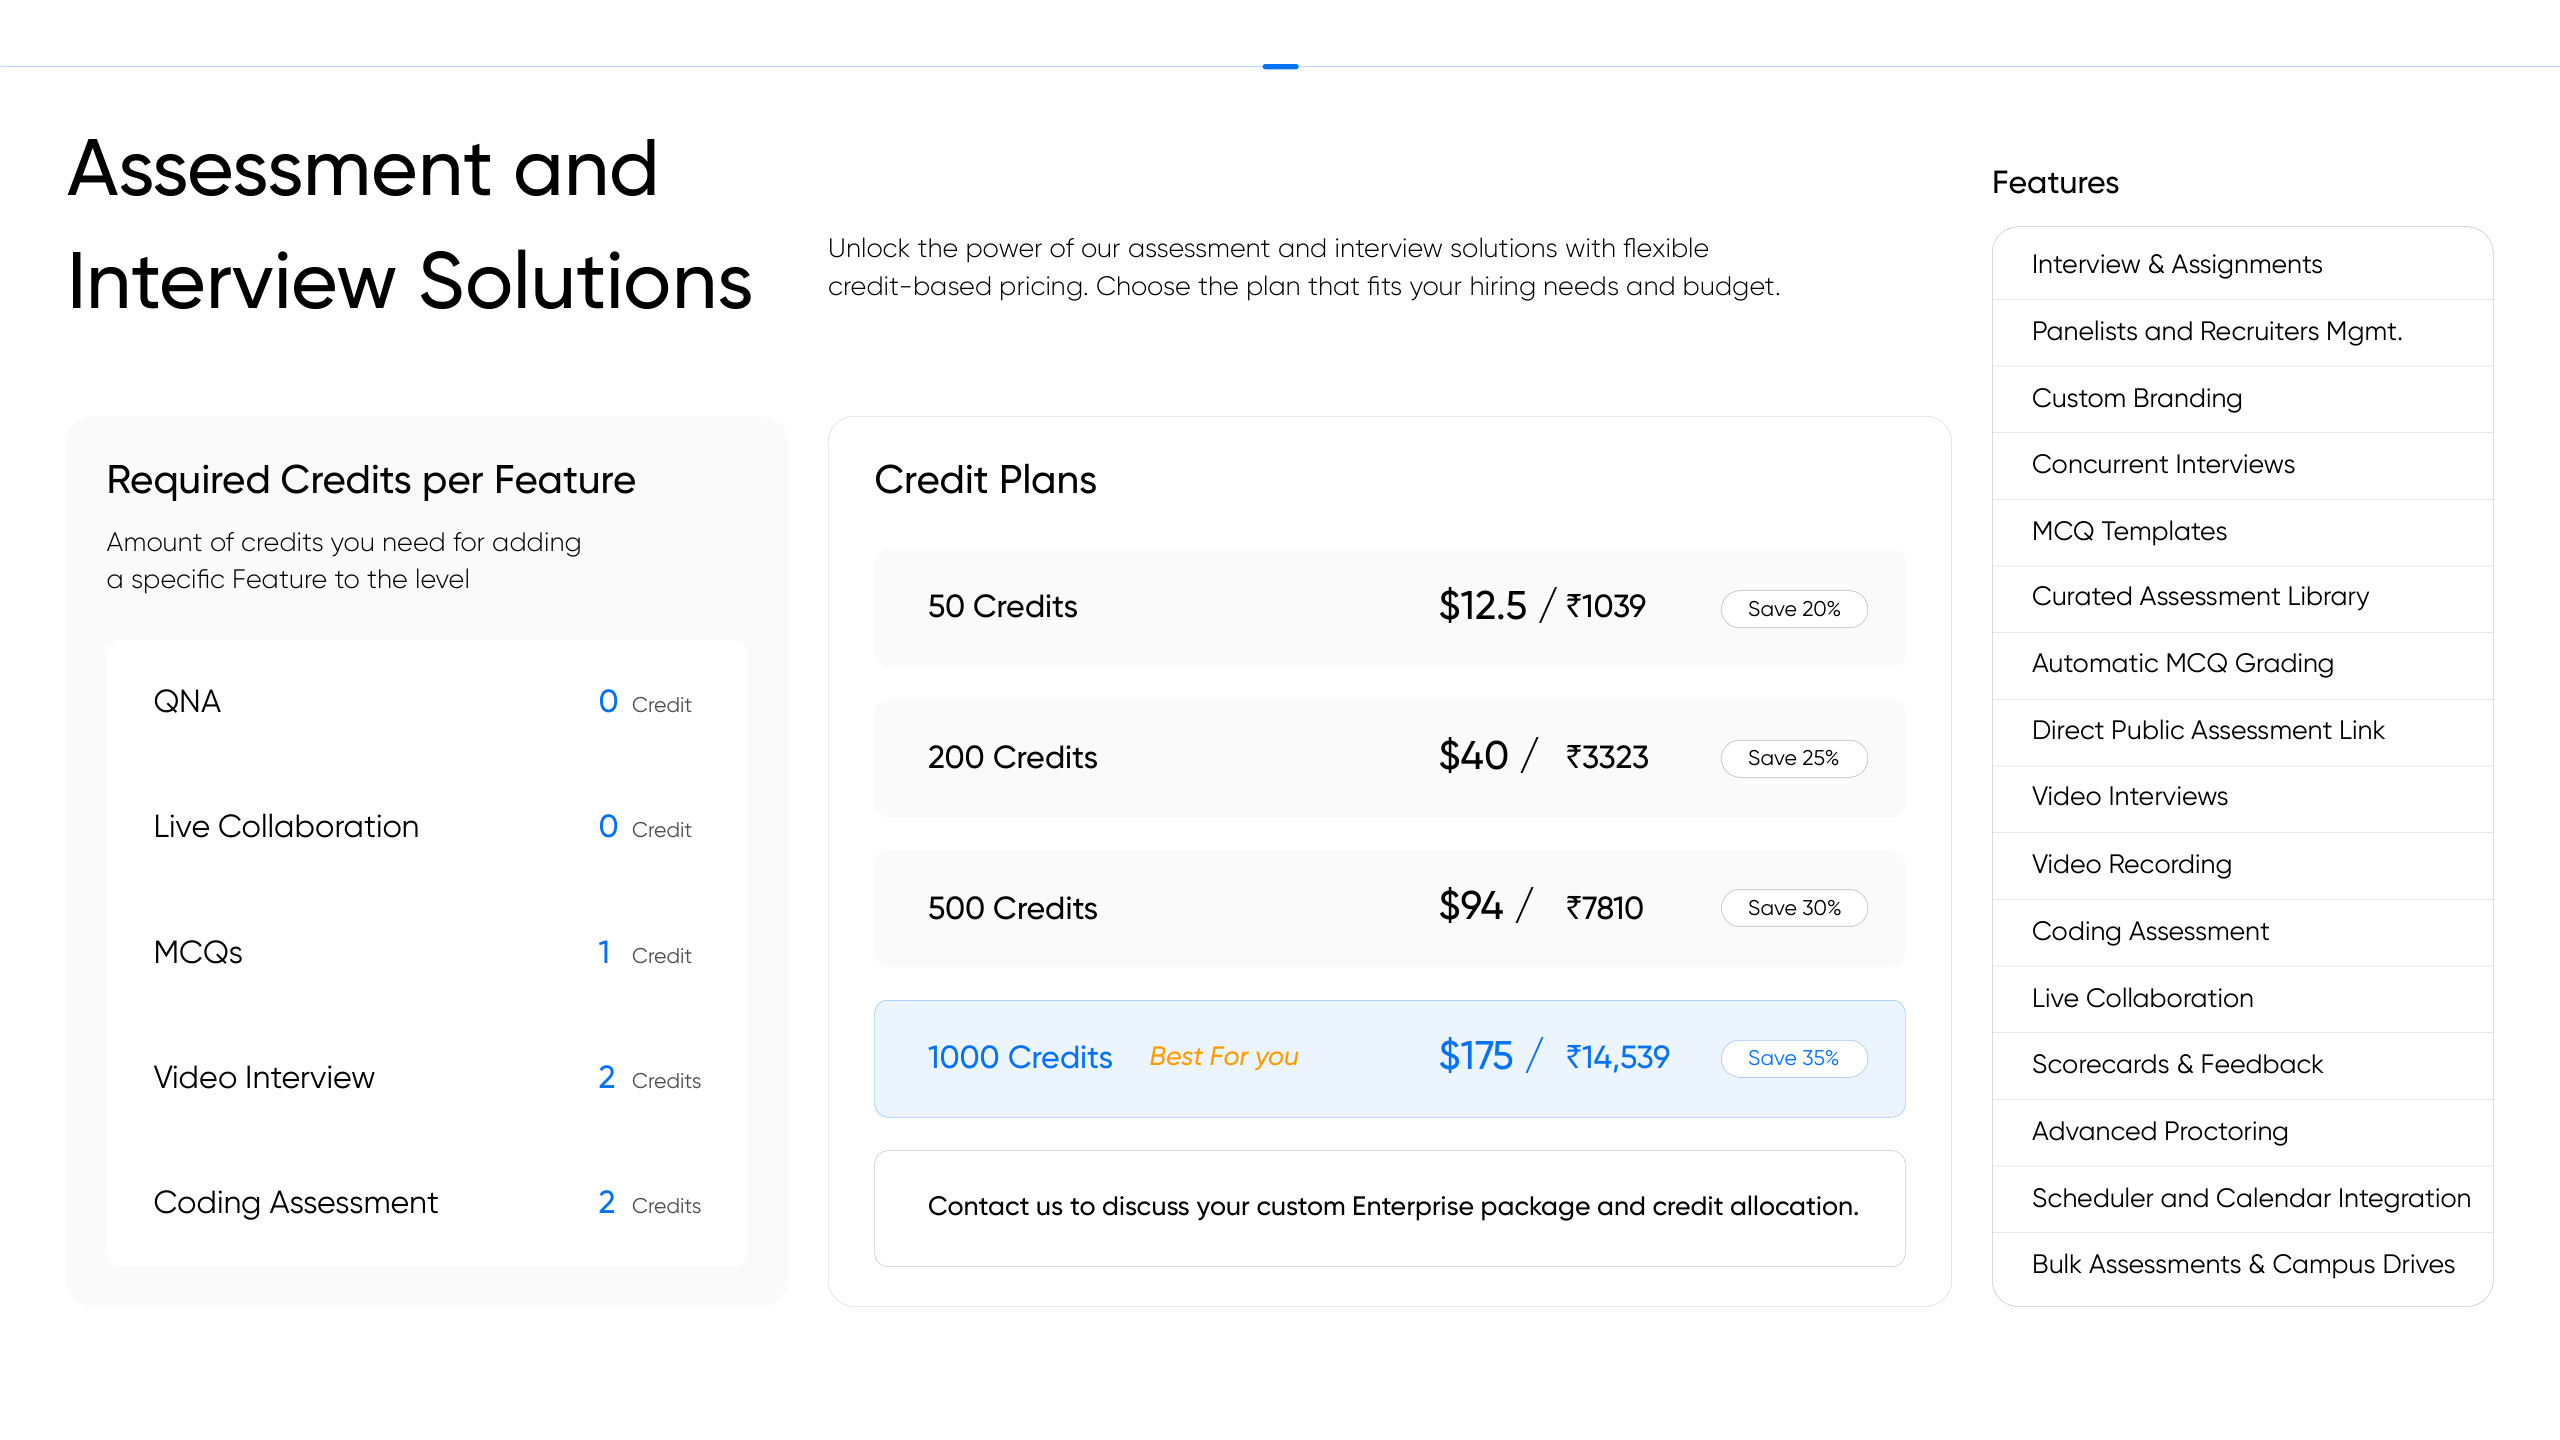The width and height of the screenshot is (2560, 1440).
Task: Open Automatic MCQ Grading feature
Action: click(x=2242, y=665)
